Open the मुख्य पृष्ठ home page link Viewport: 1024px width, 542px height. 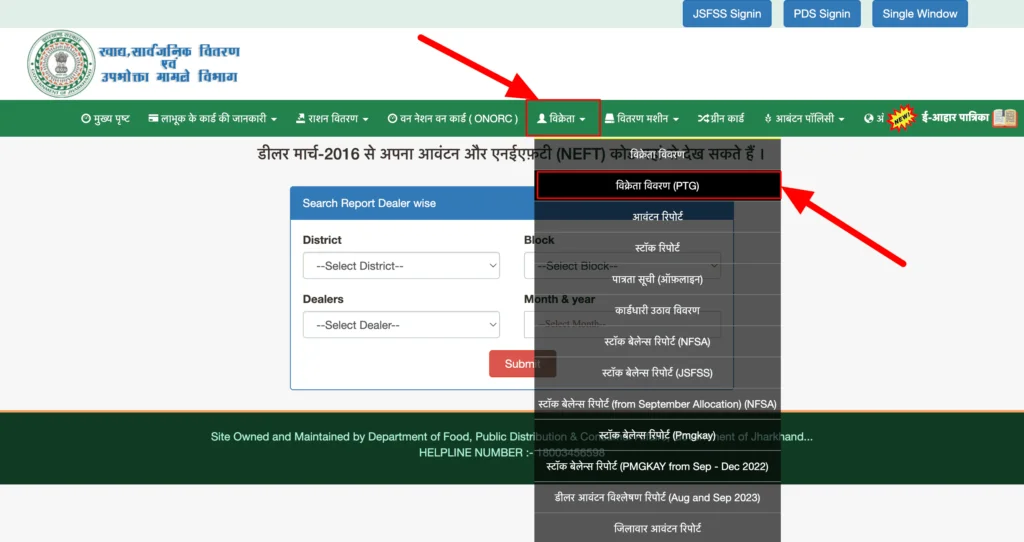tap(105, 119)
